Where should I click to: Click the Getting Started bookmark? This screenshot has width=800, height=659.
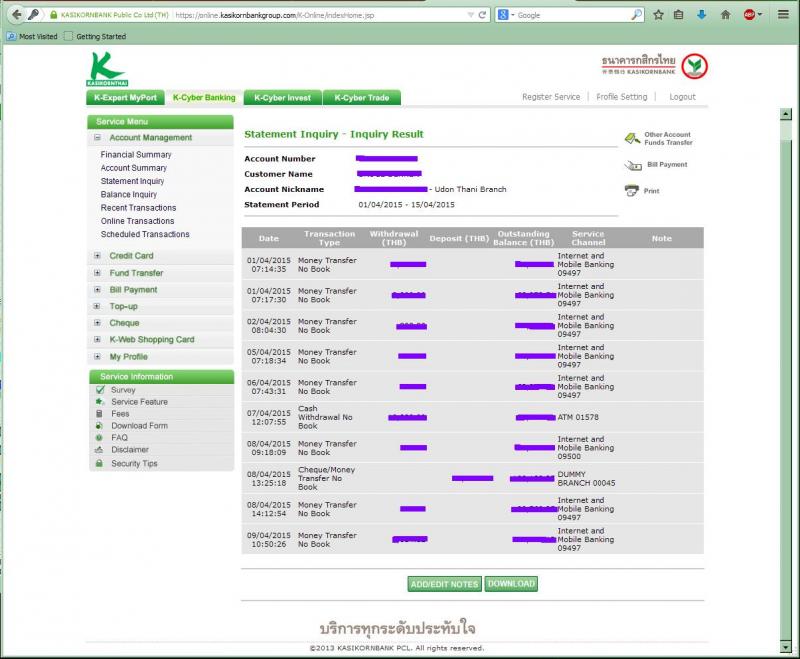point(95,37)
